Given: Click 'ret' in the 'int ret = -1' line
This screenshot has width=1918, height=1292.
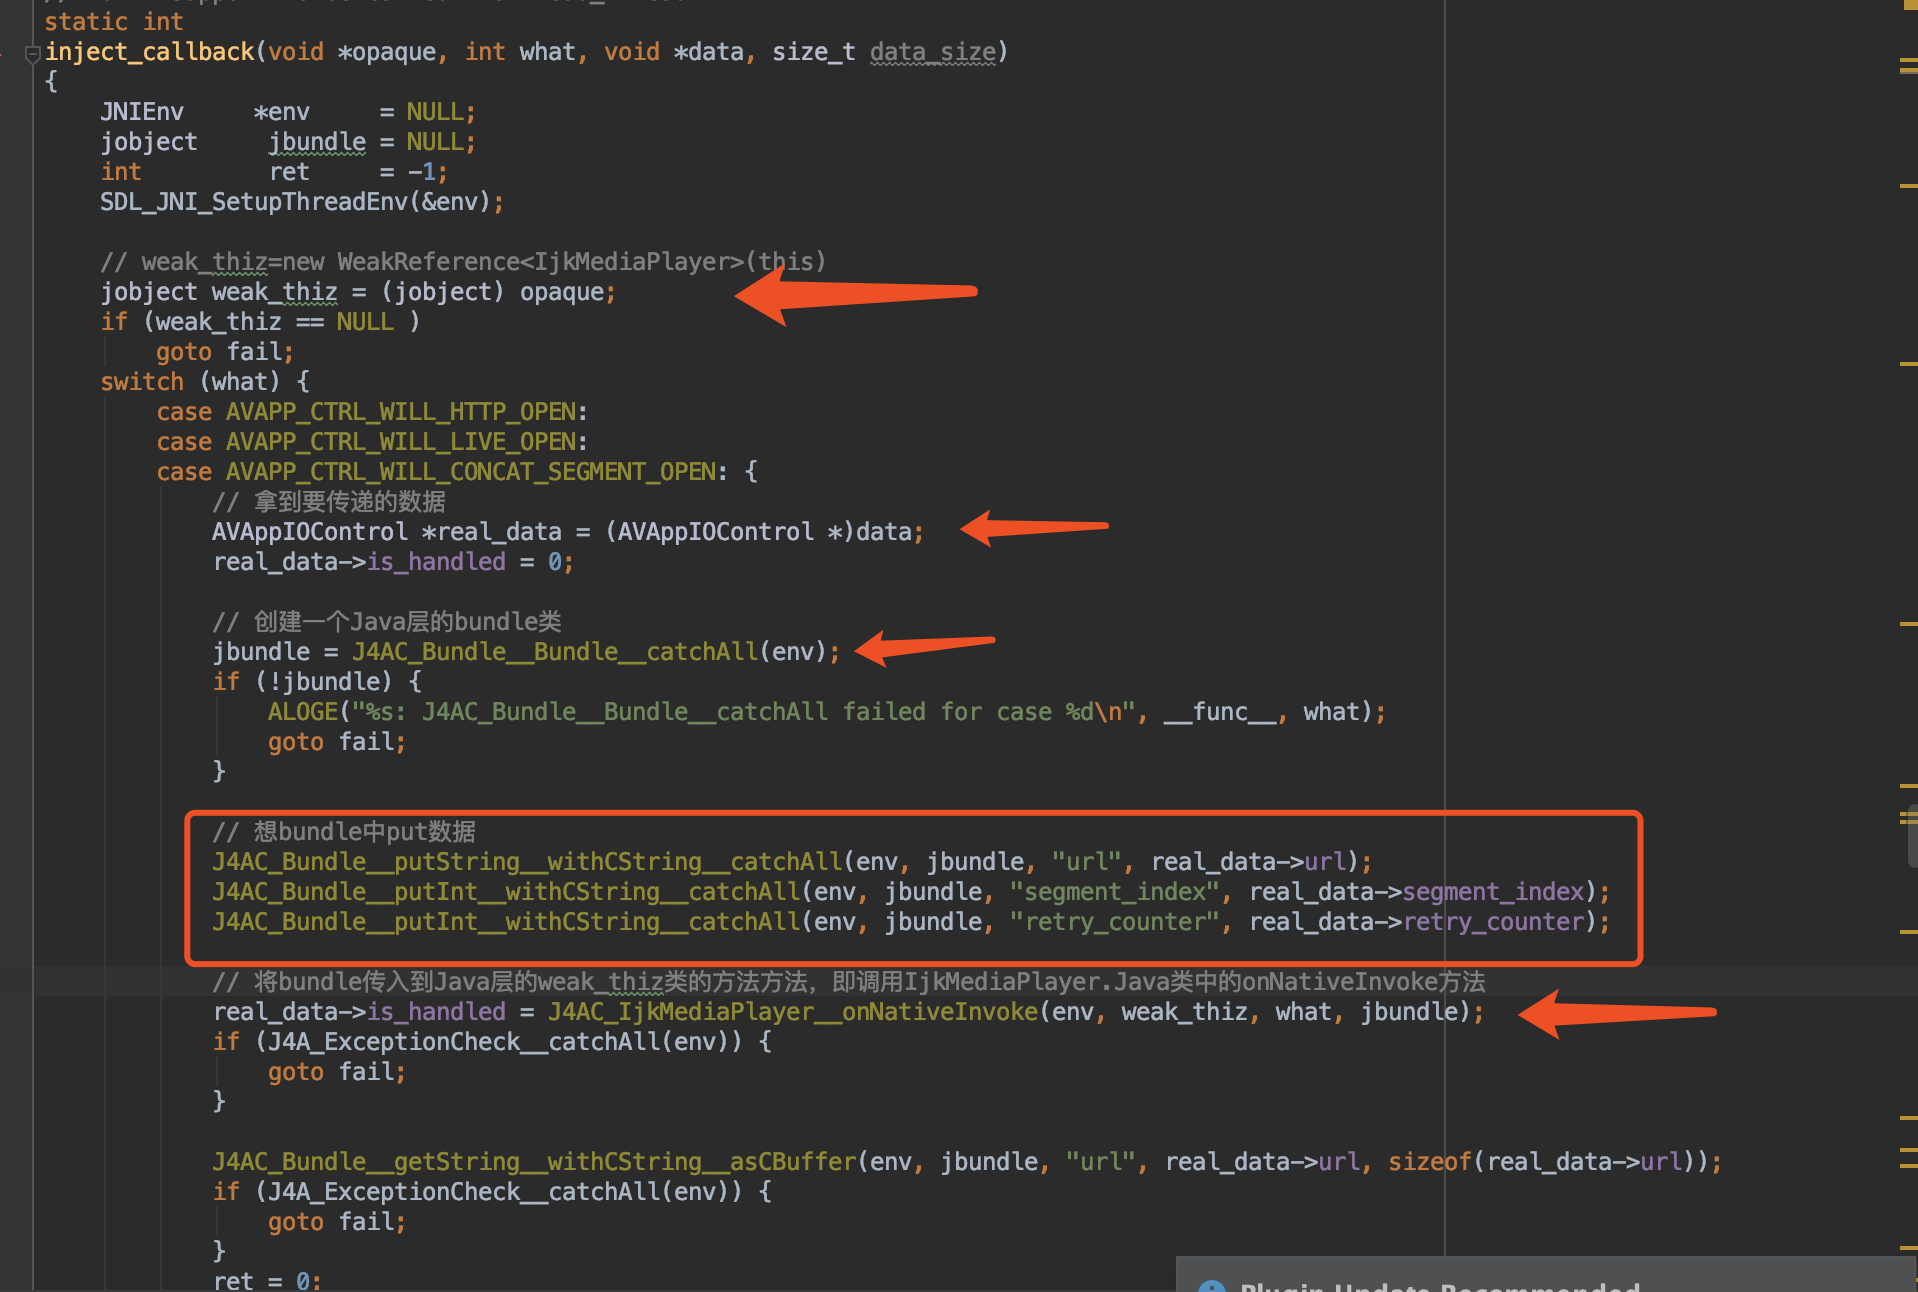Looking at the screenshot, I should pos(289,172).
